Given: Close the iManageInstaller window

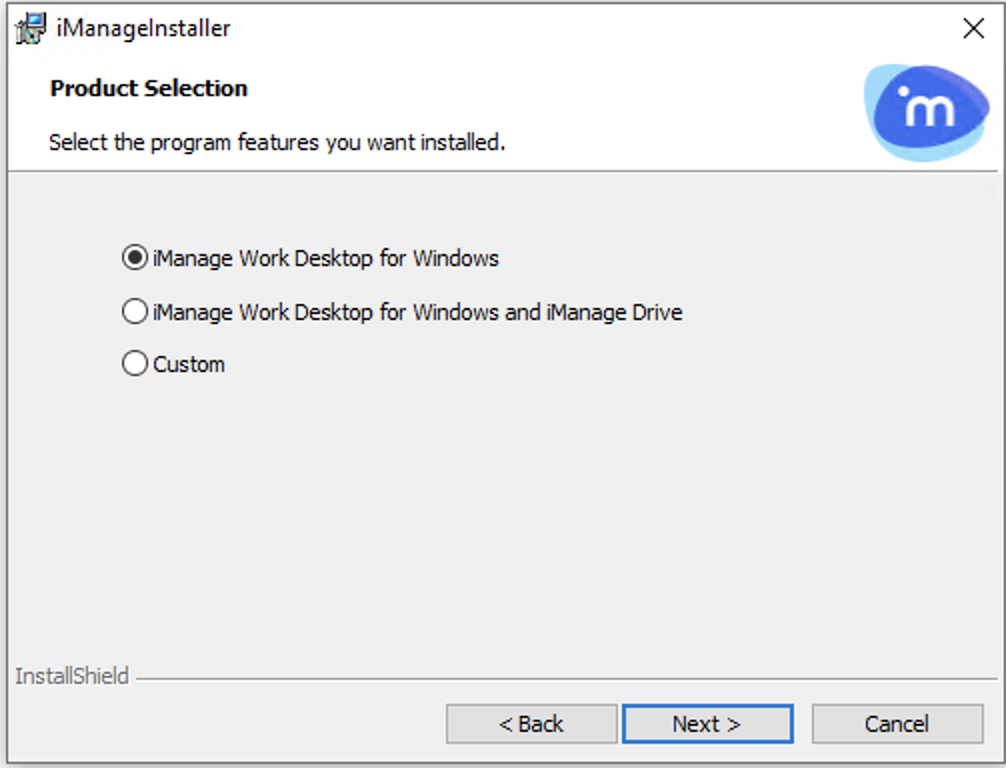Looking at the screenshot, I should click(x=973, y=28).
